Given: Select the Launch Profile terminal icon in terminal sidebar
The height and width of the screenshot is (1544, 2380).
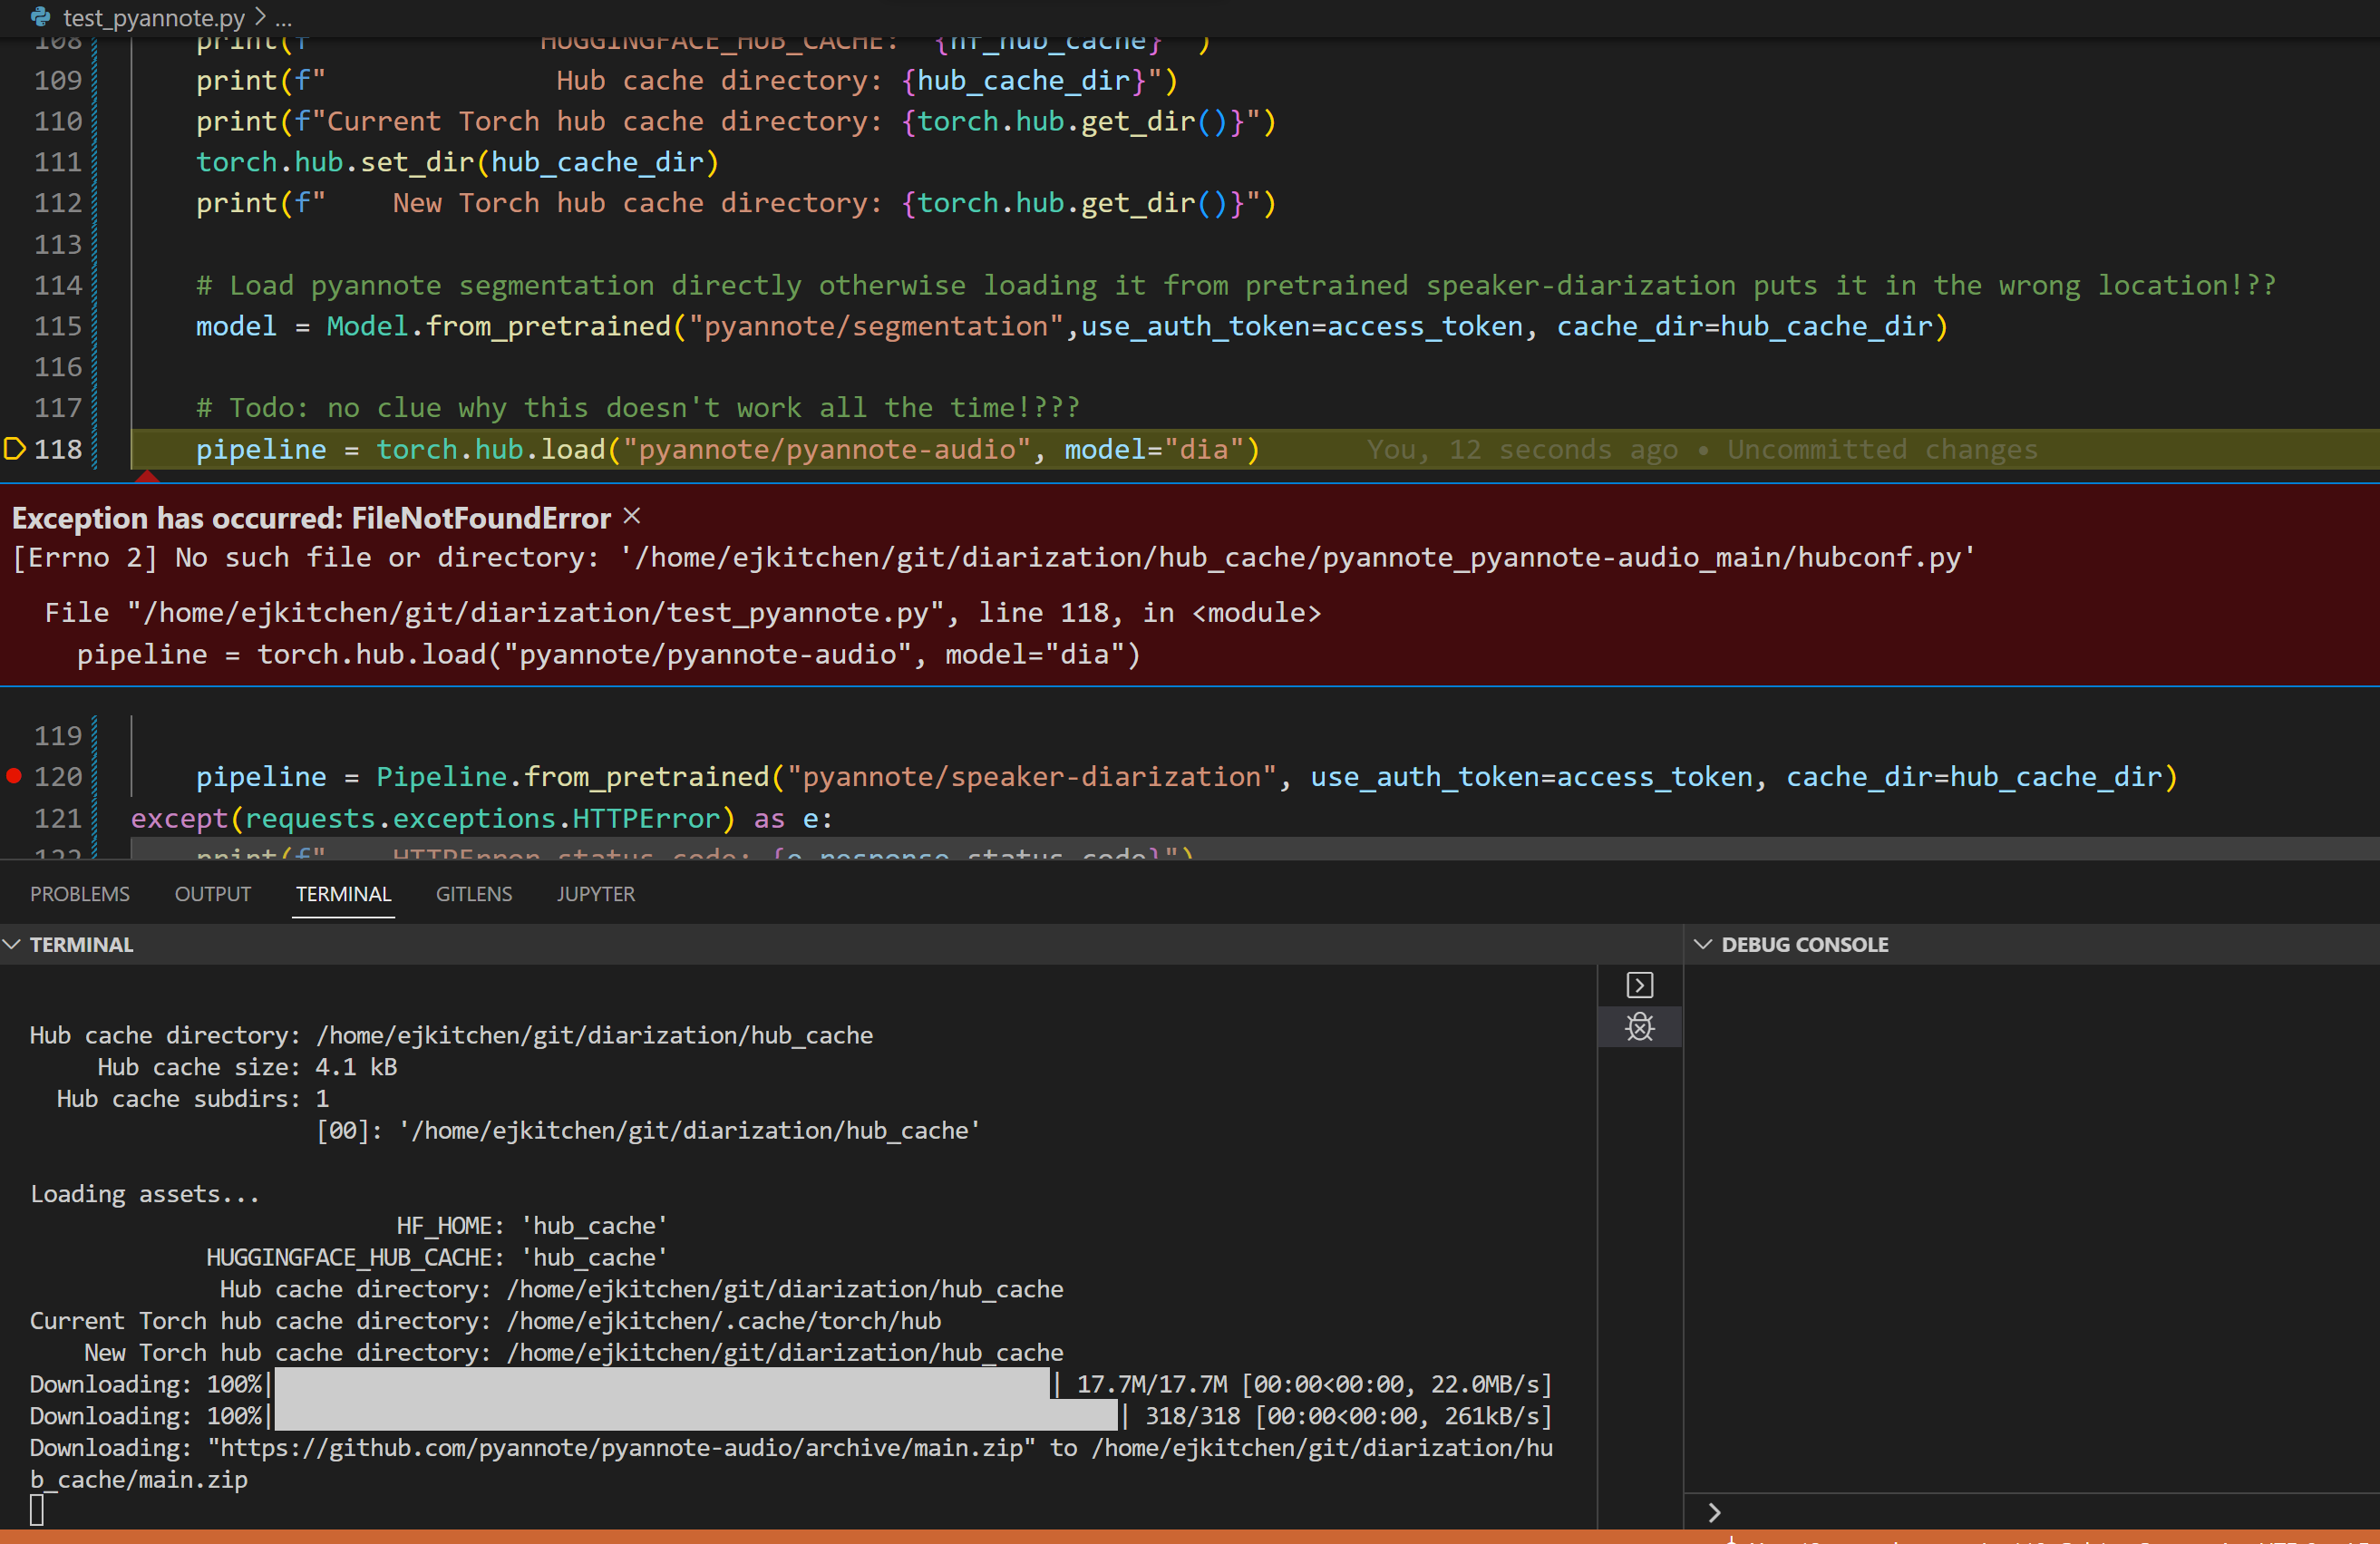Looking at the screenshot, I should click(1639, 984).
